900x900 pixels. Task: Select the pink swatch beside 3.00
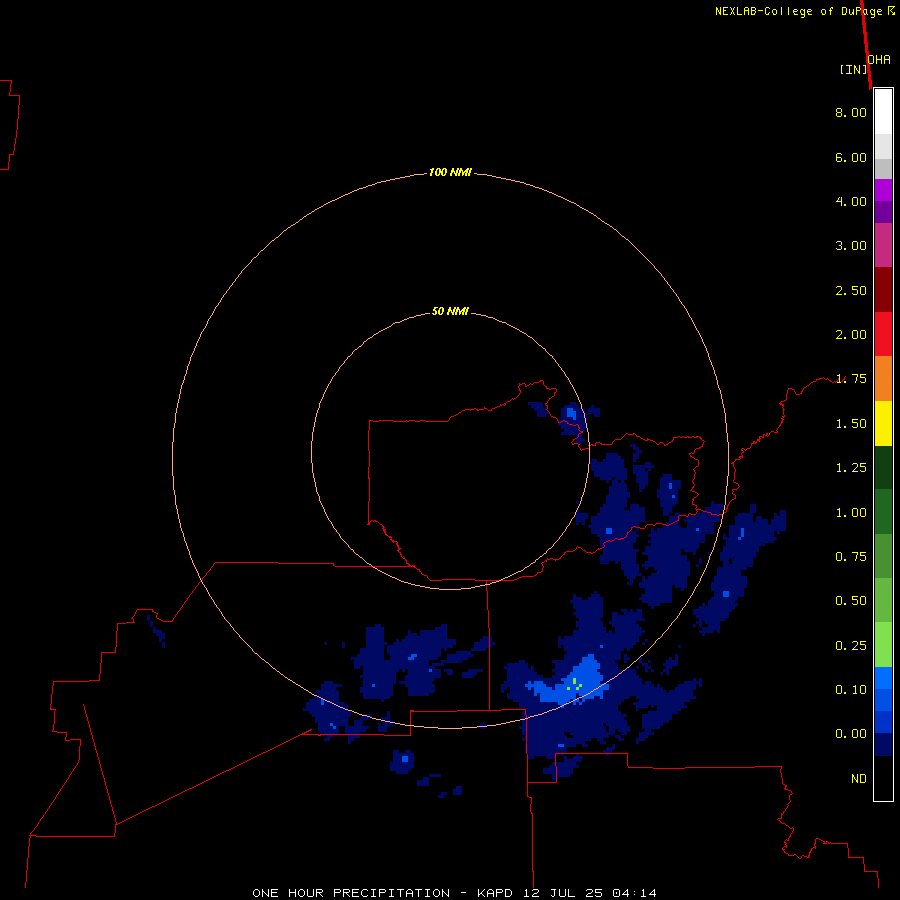883,245
